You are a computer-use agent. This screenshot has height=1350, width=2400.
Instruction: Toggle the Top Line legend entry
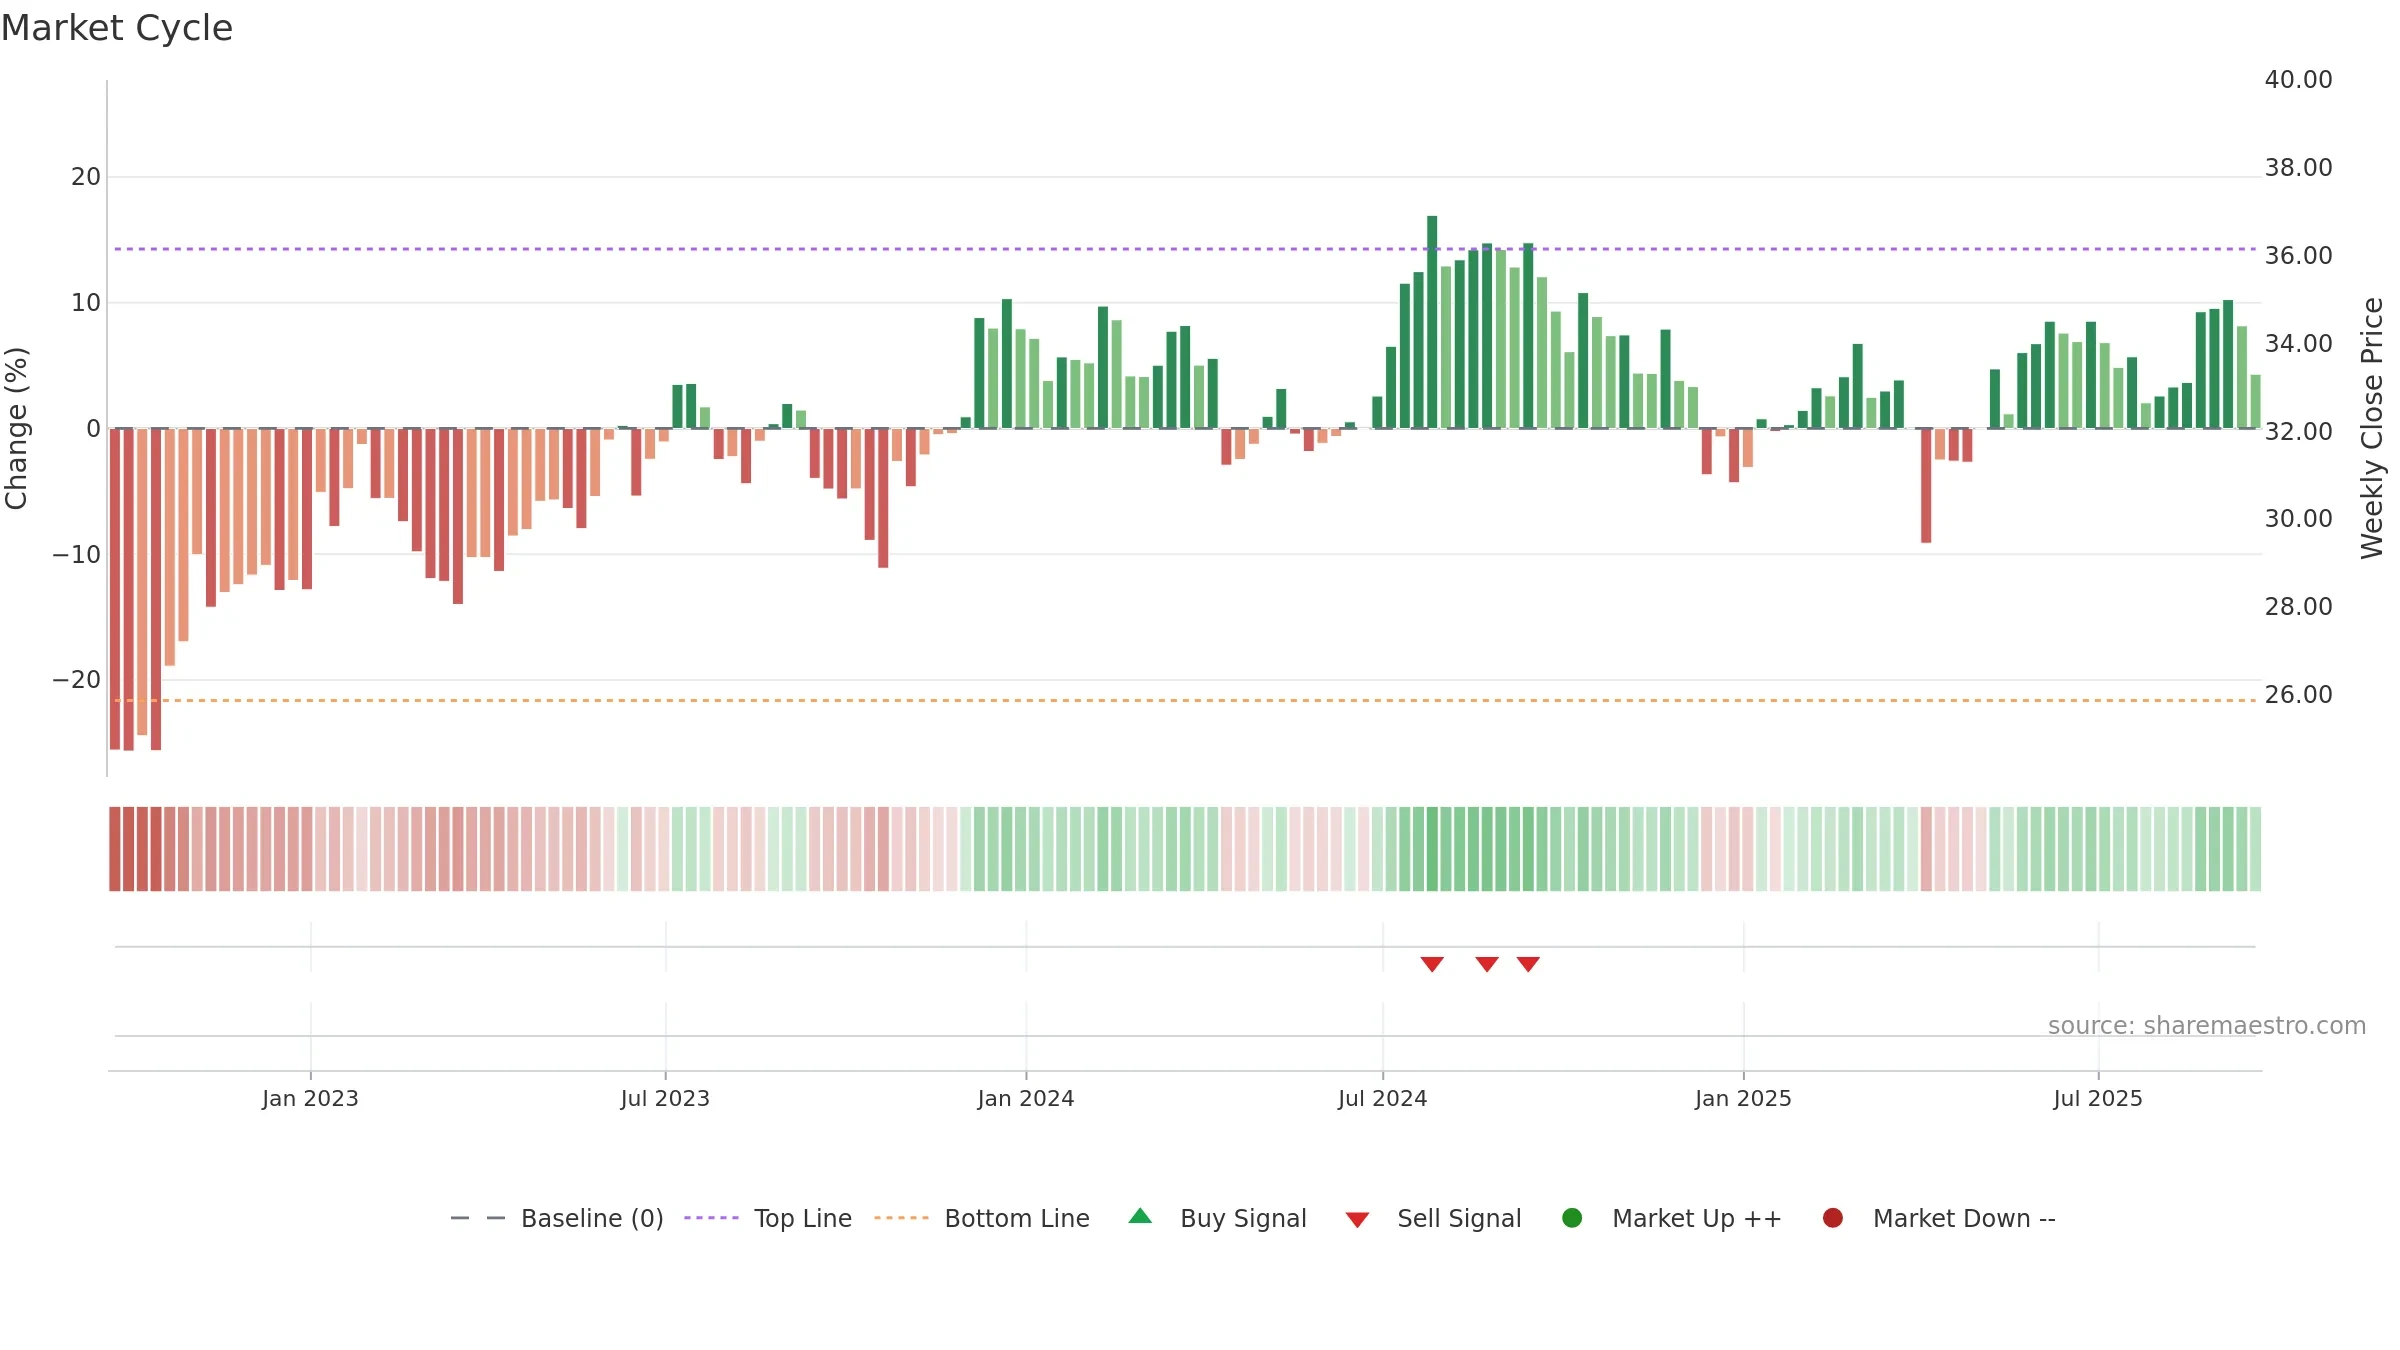click(768, 1218)
